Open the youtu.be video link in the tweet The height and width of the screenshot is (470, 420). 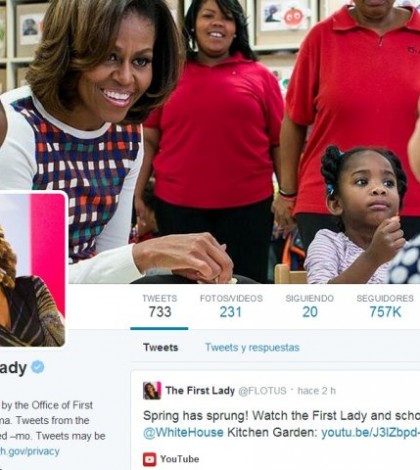coord(370,432)
